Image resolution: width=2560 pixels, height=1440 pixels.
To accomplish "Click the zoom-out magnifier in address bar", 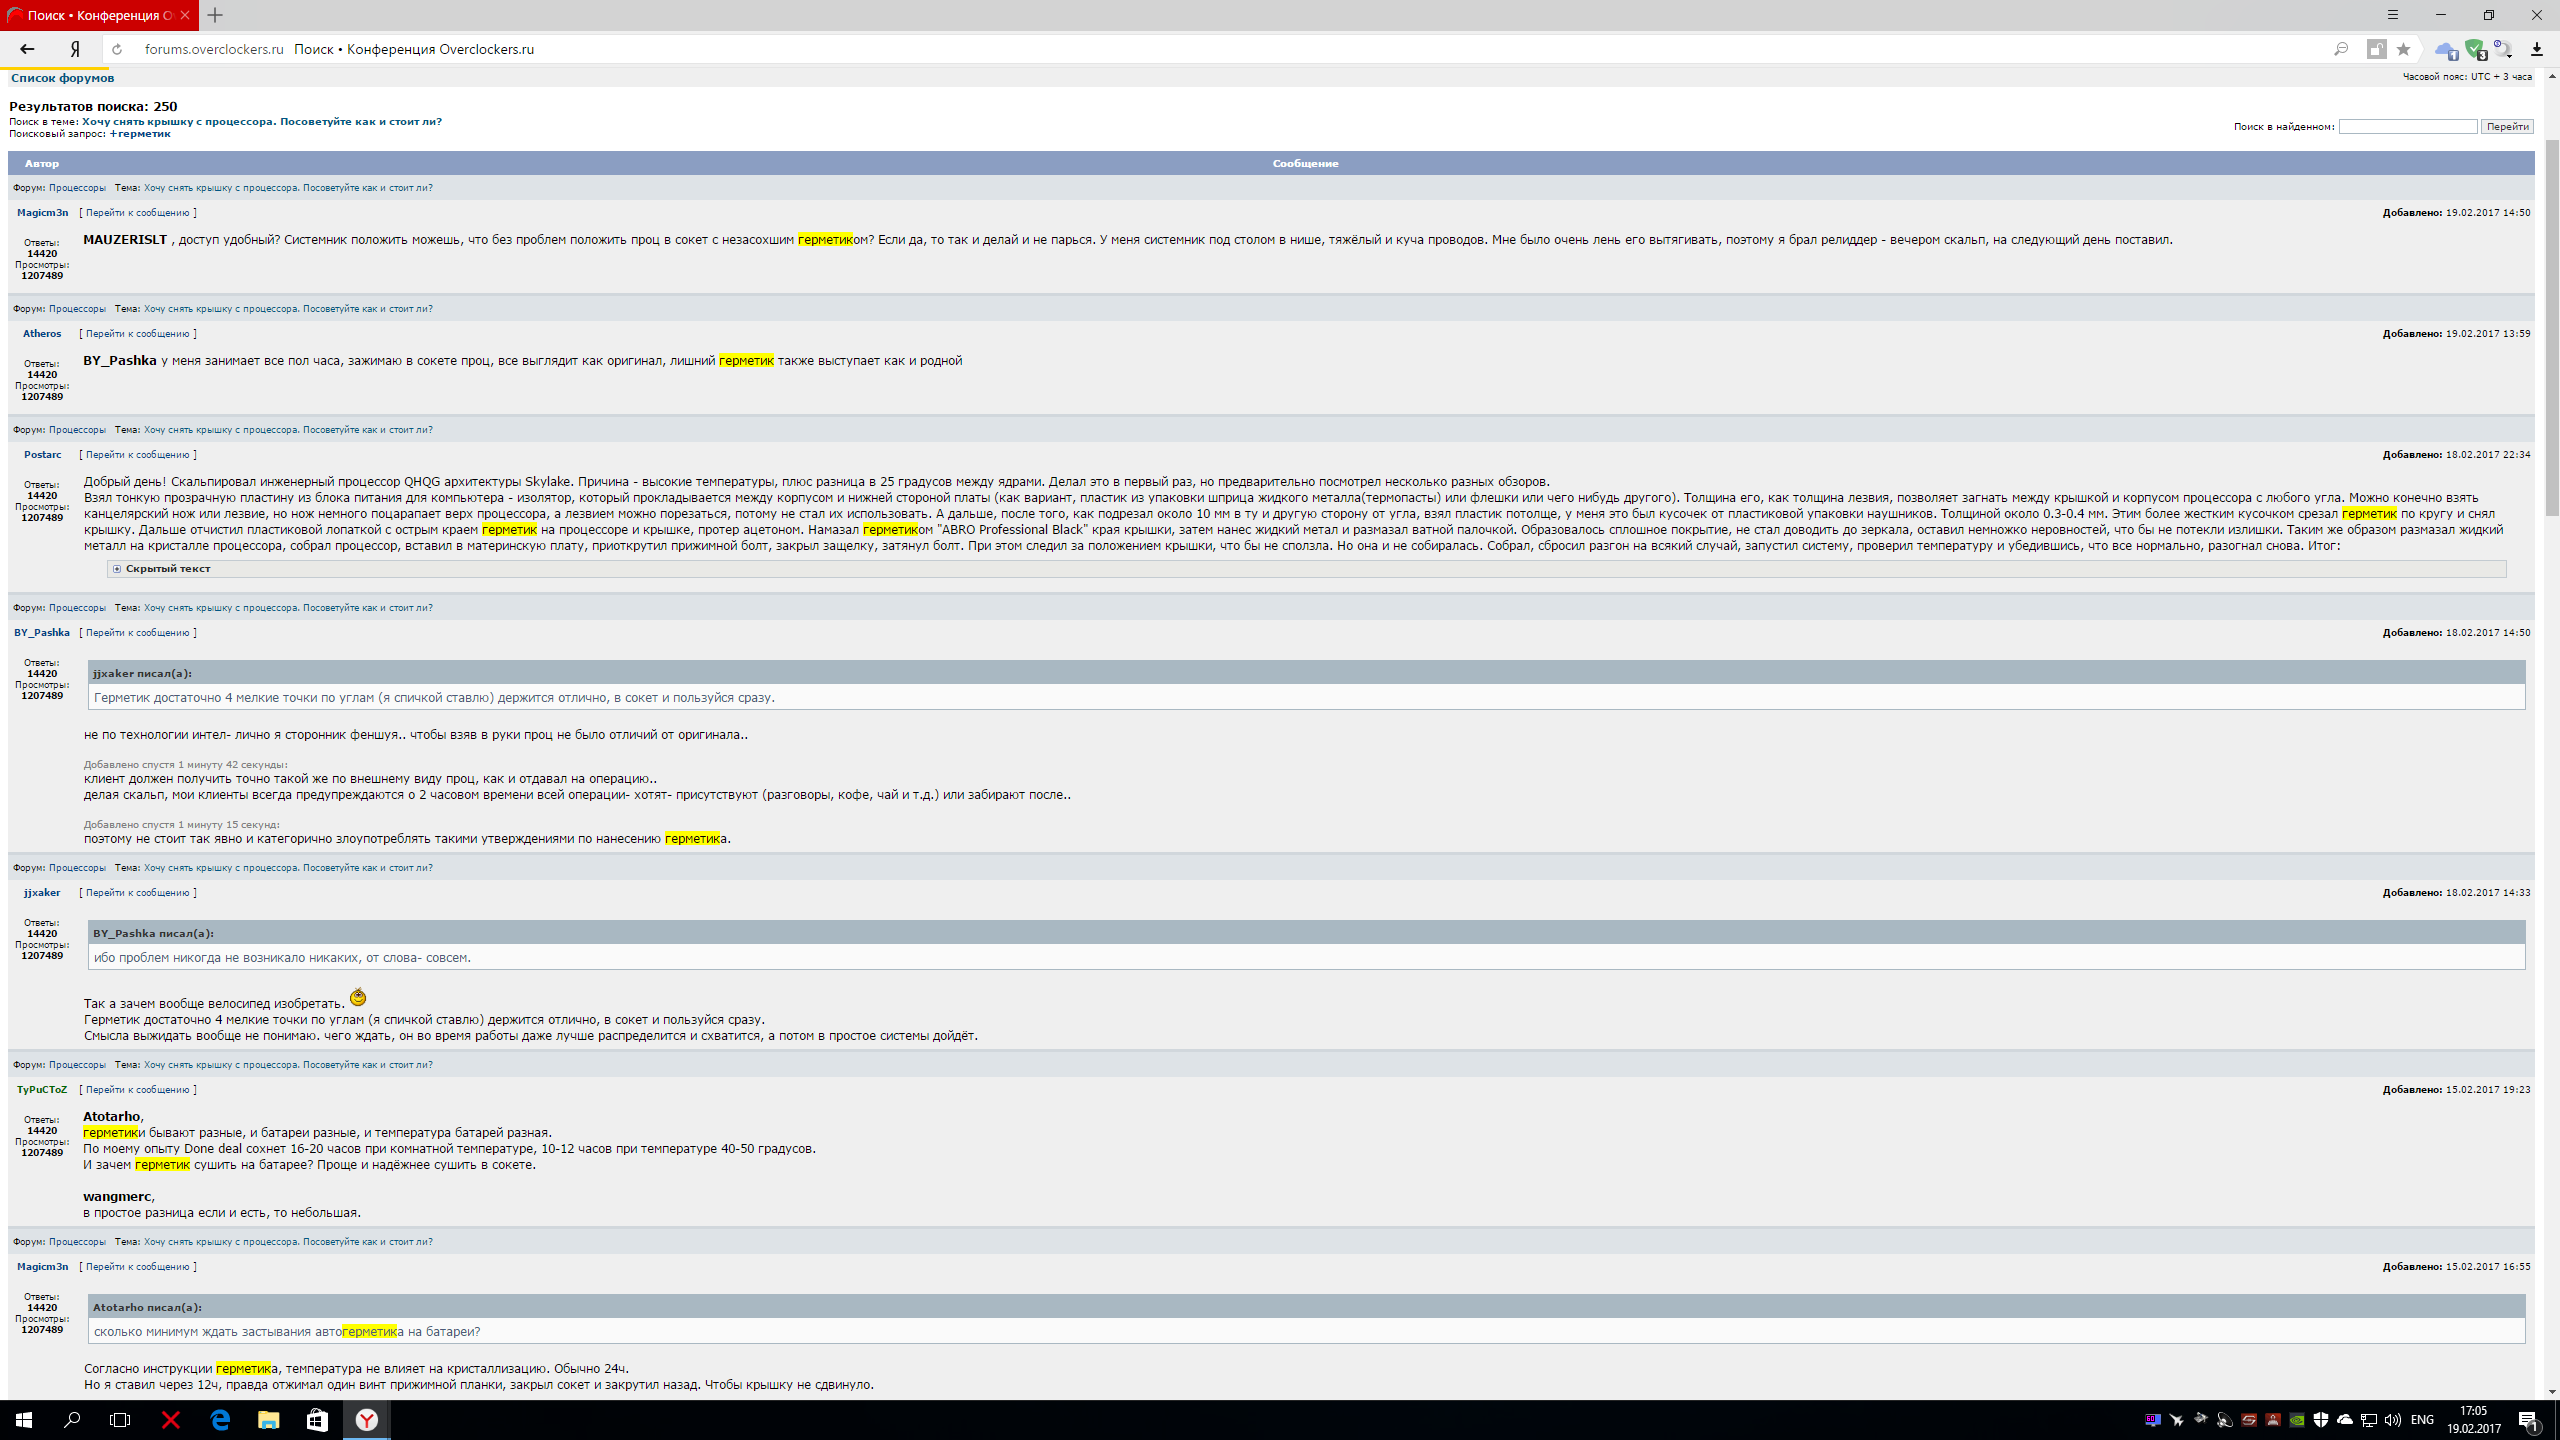I will coord(2341,49).
